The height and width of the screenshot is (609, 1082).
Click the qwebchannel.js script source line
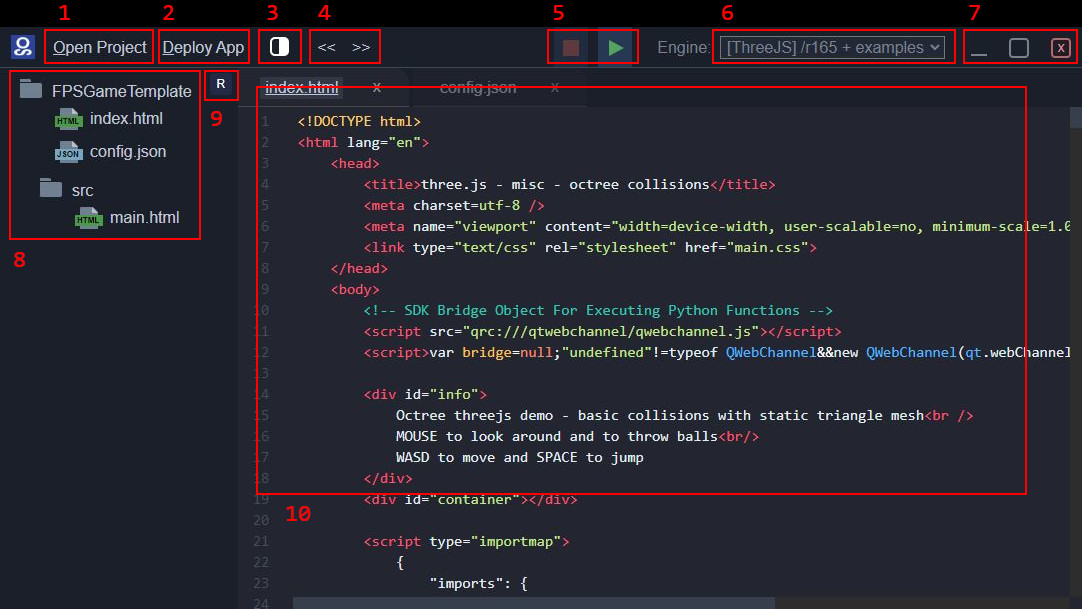tap(602, 332)
